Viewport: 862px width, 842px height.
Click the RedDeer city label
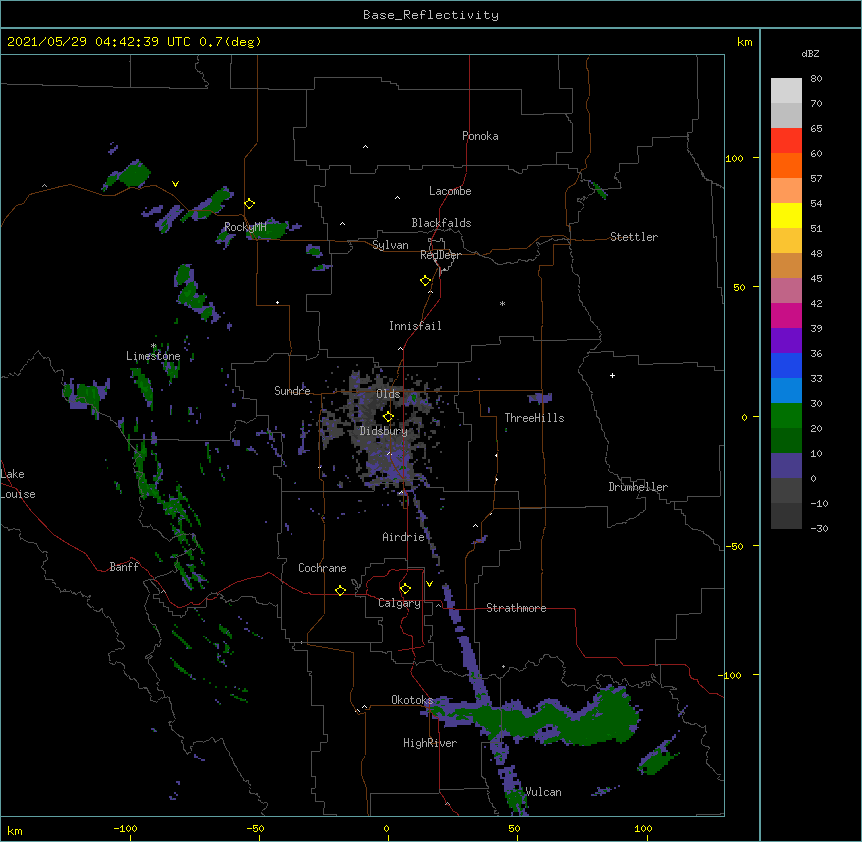440,255
